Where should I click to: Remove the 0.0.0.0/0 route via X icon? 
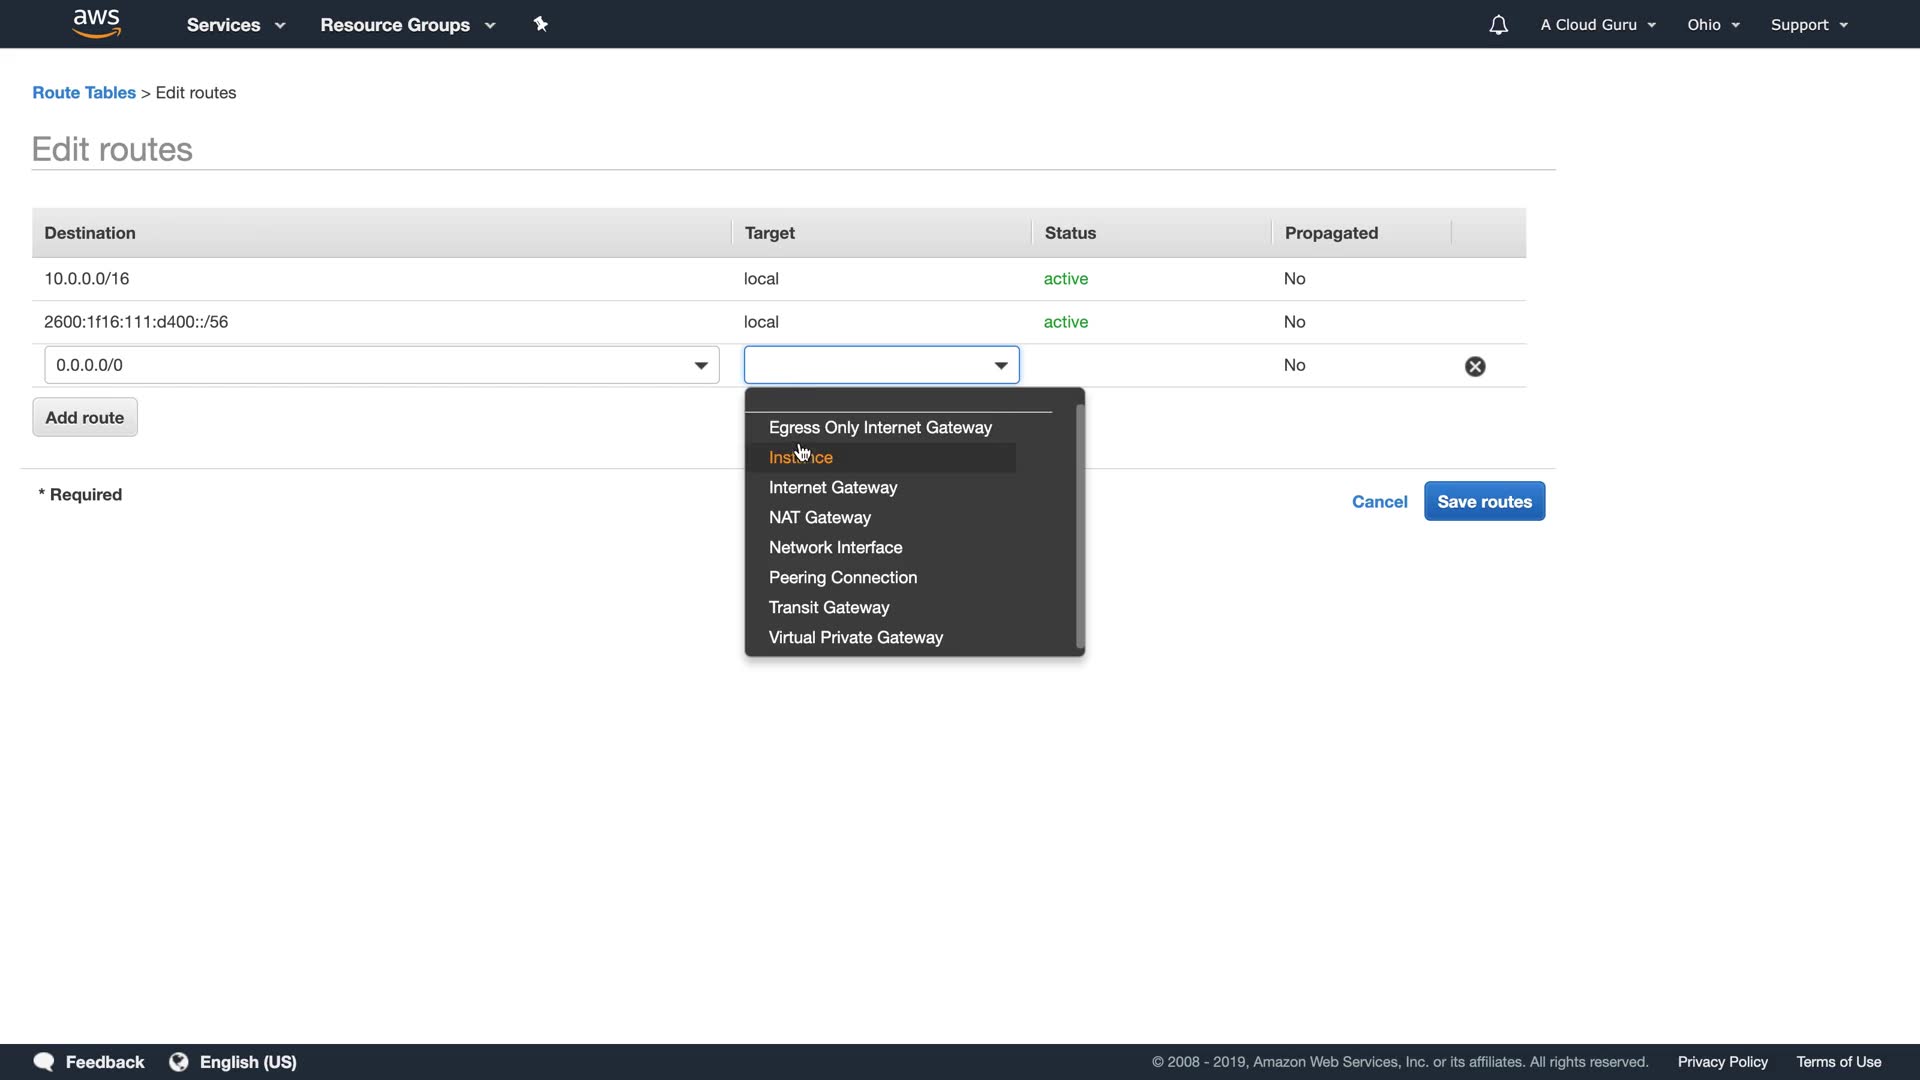(1475, 366)
